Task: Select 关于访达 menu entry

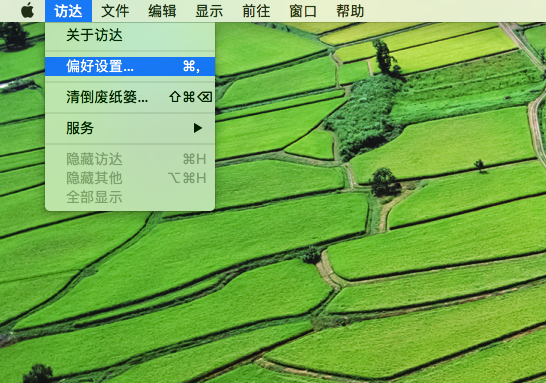Action: (x=130, y=36)
